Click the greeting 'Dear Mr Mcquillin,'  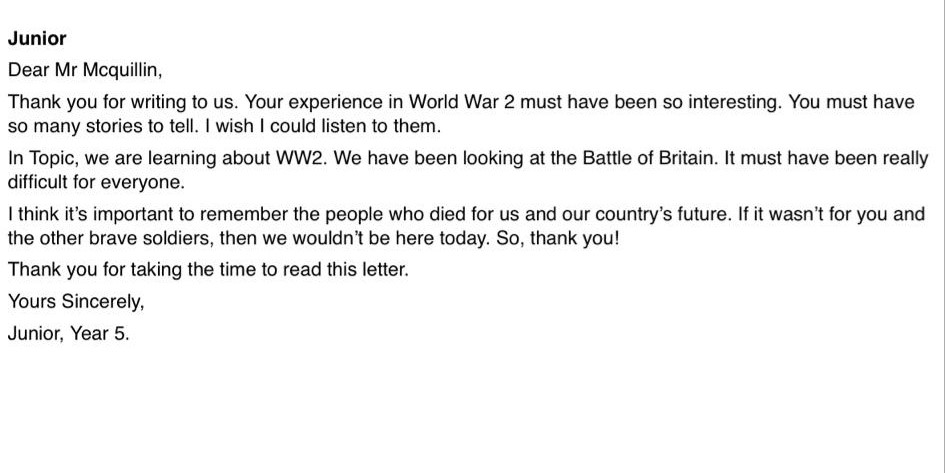pyautogui.click(x=85, y=70)
